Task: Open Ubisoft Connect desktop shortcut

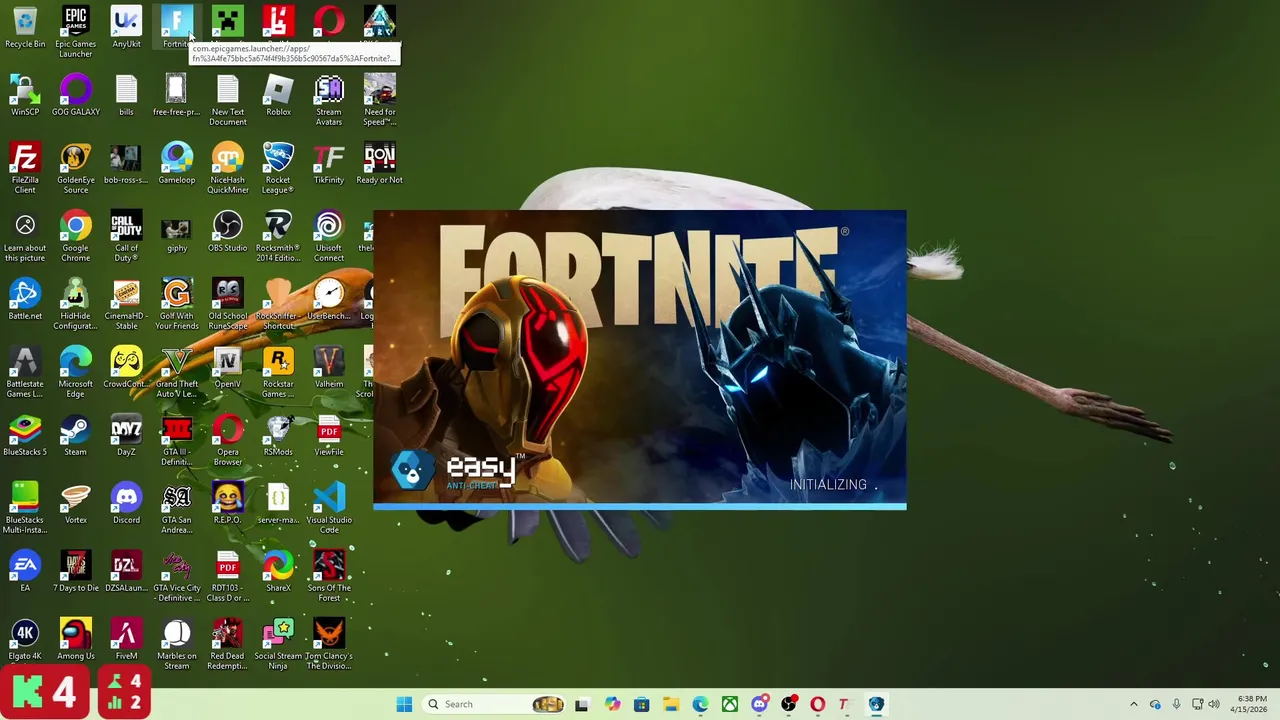Action: pos(329,236)
